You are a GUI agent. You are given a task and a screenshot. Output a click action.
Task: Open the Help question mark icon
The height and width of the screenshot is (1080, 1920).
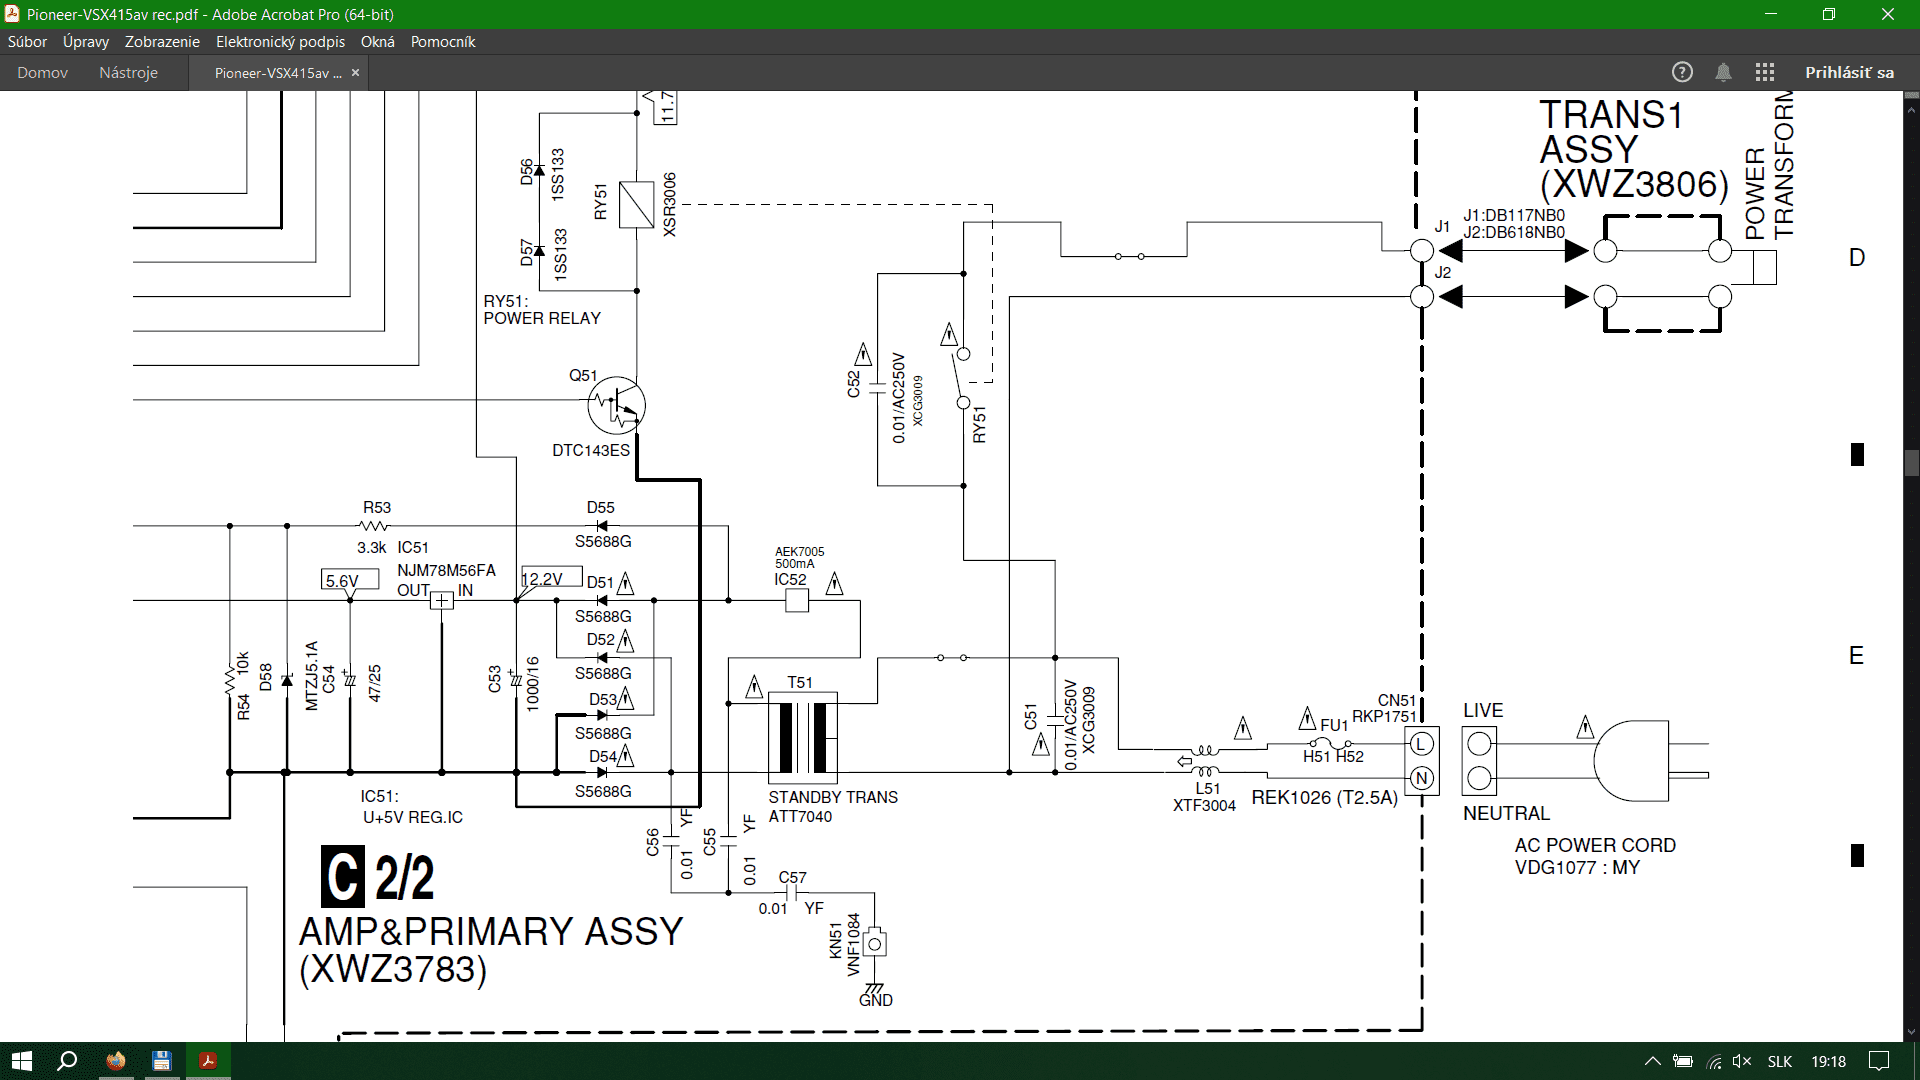click(x=1682, y=72)
